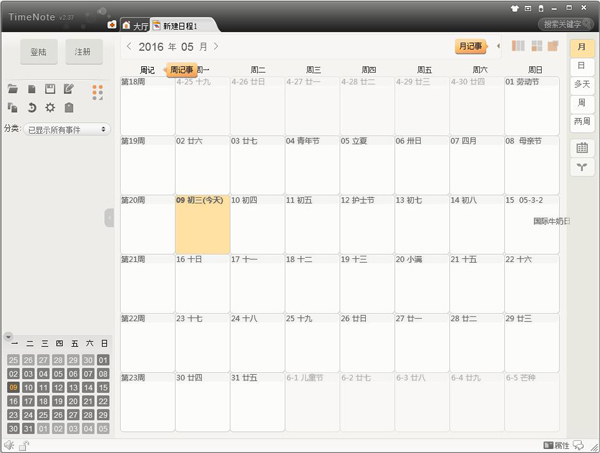Select the 两周 view tab
Image resolution: width=600 pixels, height=453 pixels.
pyautogui.click(x=582, y=122)
